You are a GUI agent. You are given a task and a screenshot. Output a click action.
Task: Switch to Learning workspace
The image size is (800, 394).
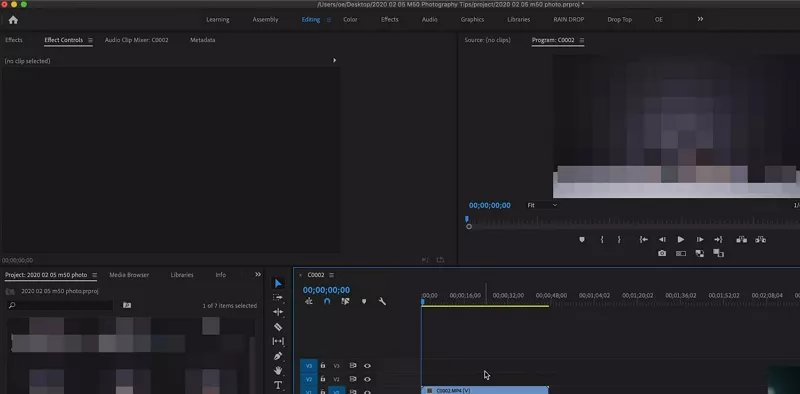(x=218, y=19)
